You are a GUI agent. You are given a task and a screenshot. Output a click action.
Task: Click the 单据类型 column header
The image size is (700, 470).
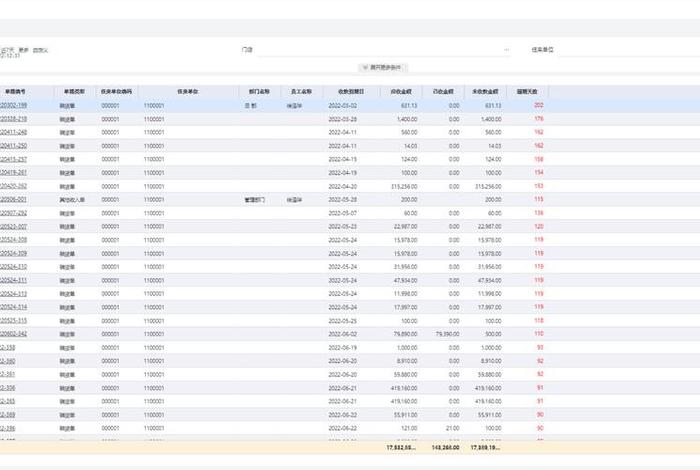point(76,91)
